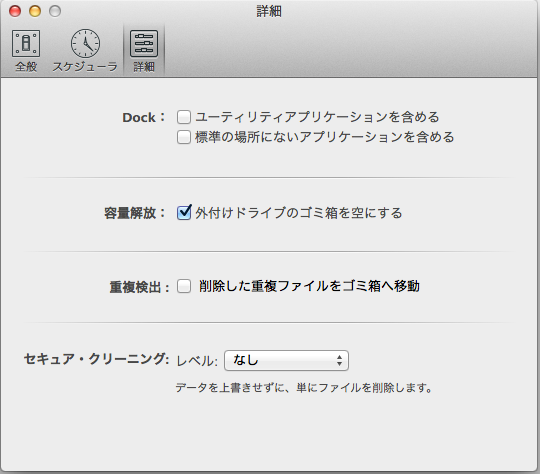
Task: Click the 削除した重複ファイルをゴミ箱へ移動 label text
Action: [x=309, y=286]
